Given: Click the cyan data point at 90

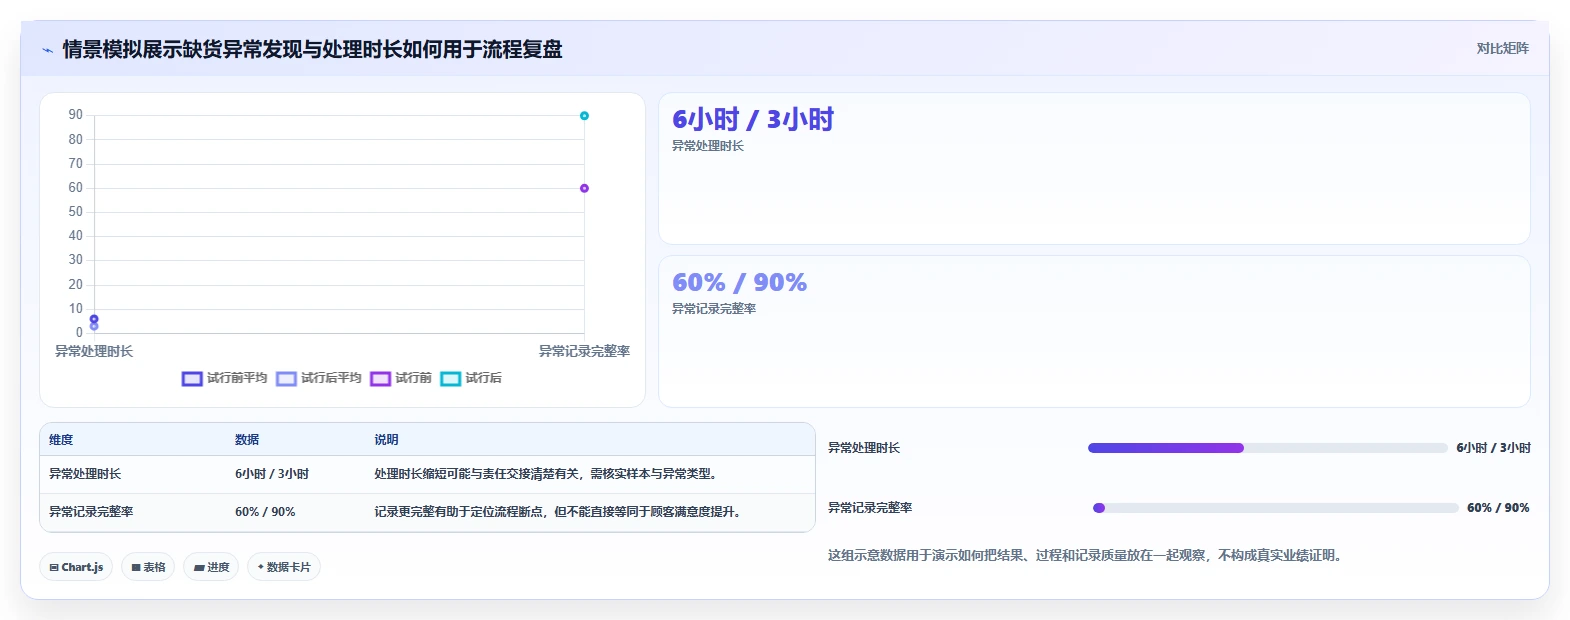Looking at the screenshot, I should point(584,116).
